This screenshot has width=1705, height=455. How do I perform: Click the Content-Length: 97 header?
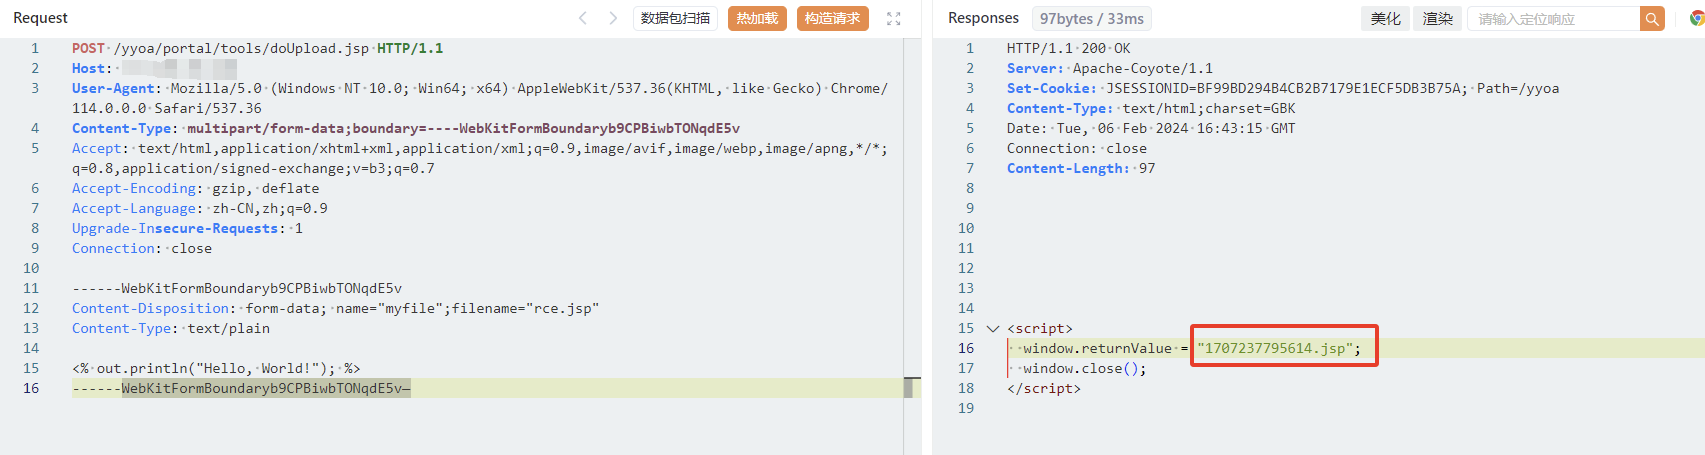[1081, 168]
